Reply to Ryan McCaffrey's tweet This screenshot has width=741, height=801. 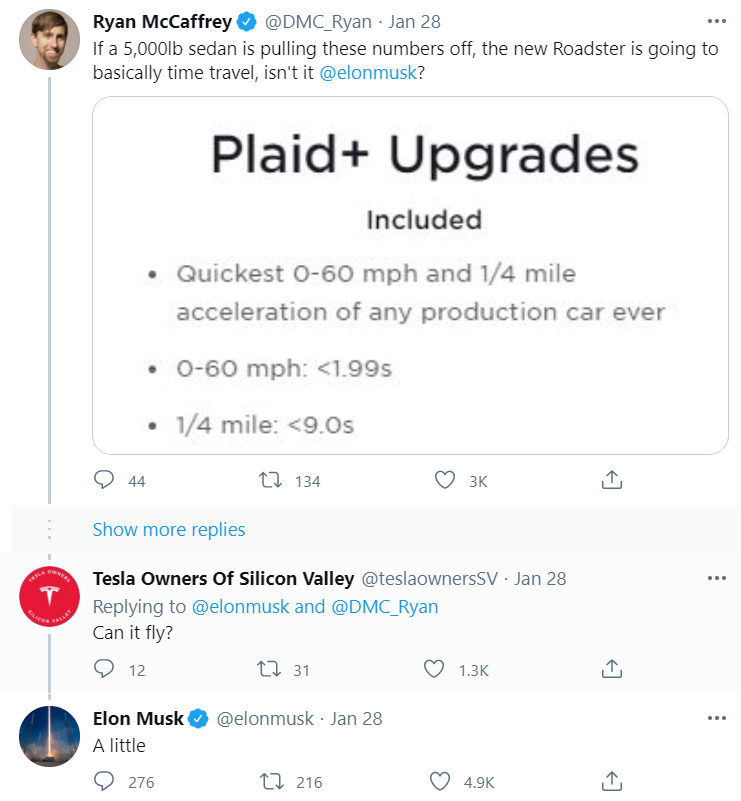(x=104, y=480)
